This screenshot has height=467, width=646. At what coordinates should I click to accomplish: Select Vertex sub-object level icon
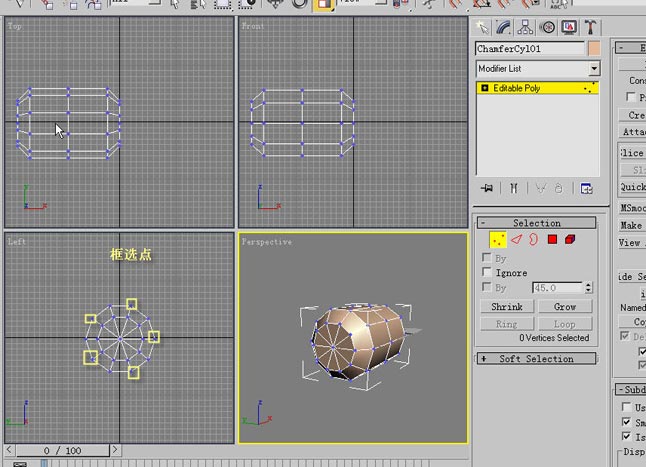pyautogui.click(x=498, y=240)
